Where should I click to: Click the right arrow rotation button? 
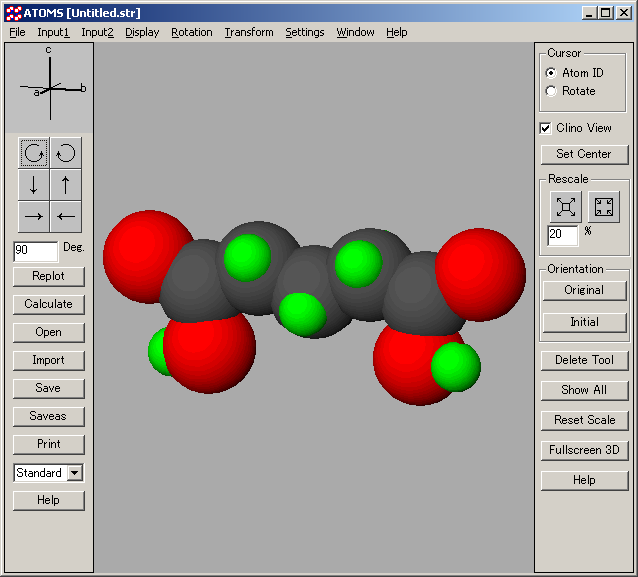(34, 216)
